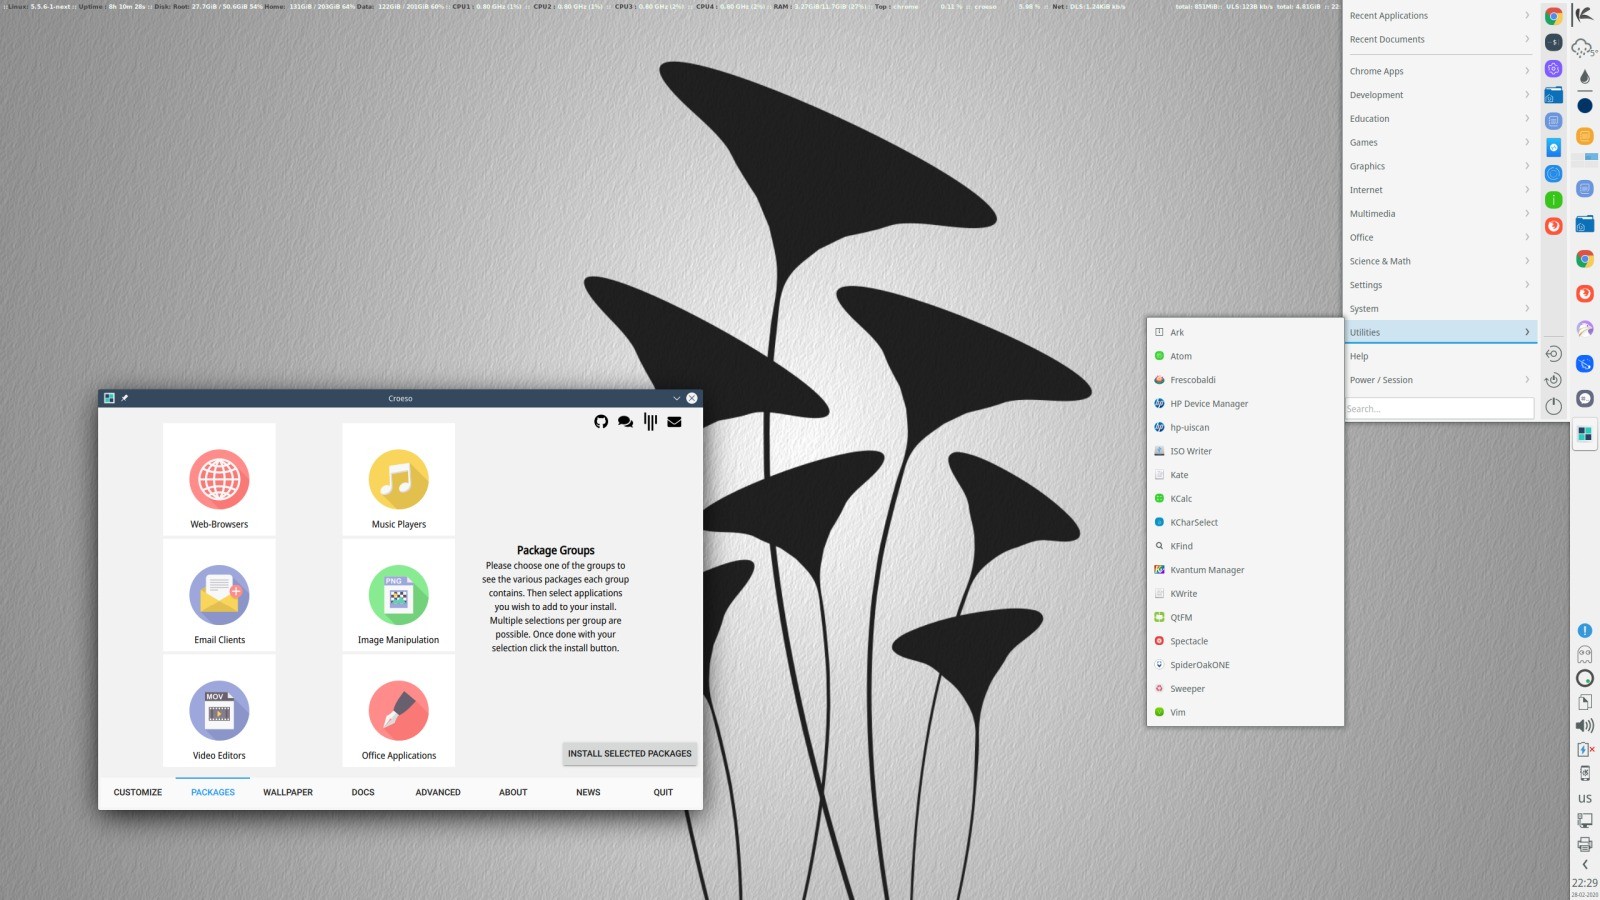Select the Video Editors package group
Image resolution: width=1600 pixels, height=900 pixels.
tap(219, 711)
